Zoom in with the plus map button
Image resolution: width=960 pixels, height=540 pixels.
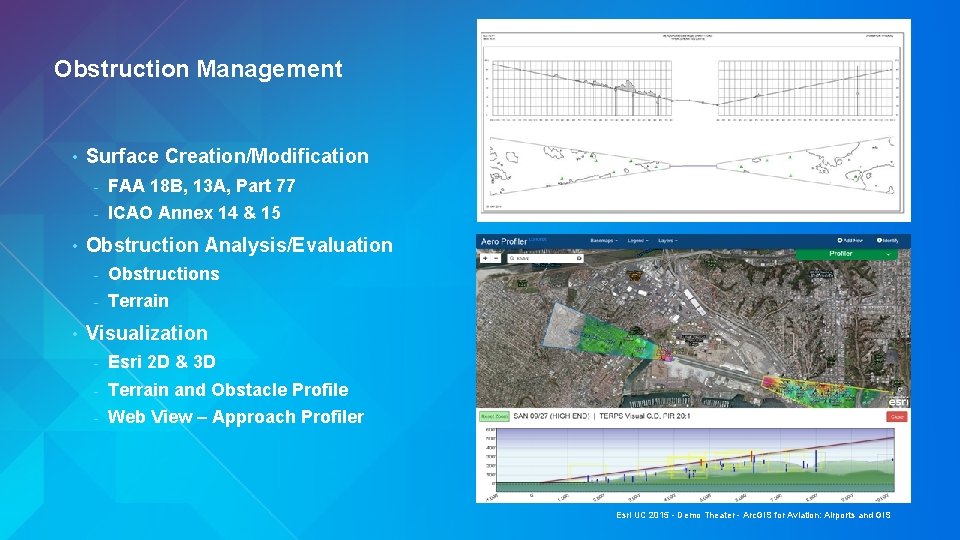tap(485, 258)
